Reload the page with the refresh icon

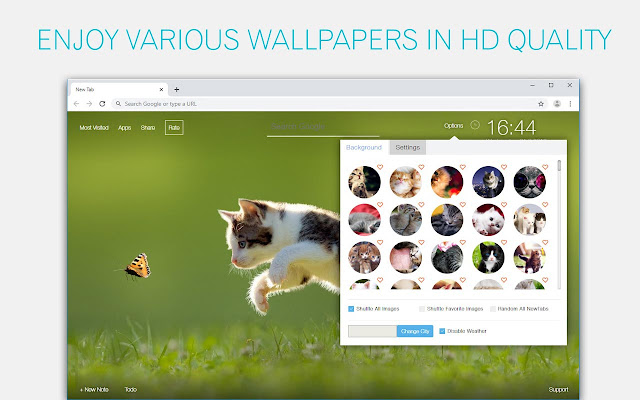(x=102, y=104)
